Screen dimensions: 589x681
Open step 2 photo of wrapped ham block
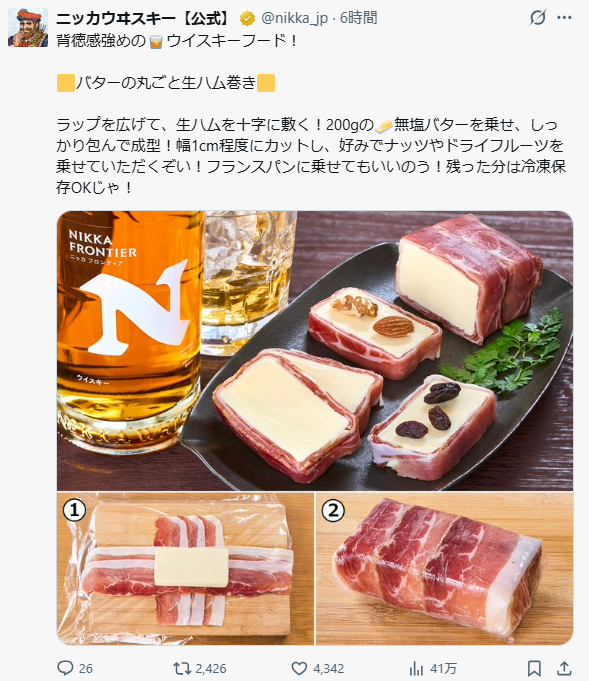pyautogui.click(x=444, y=569)
